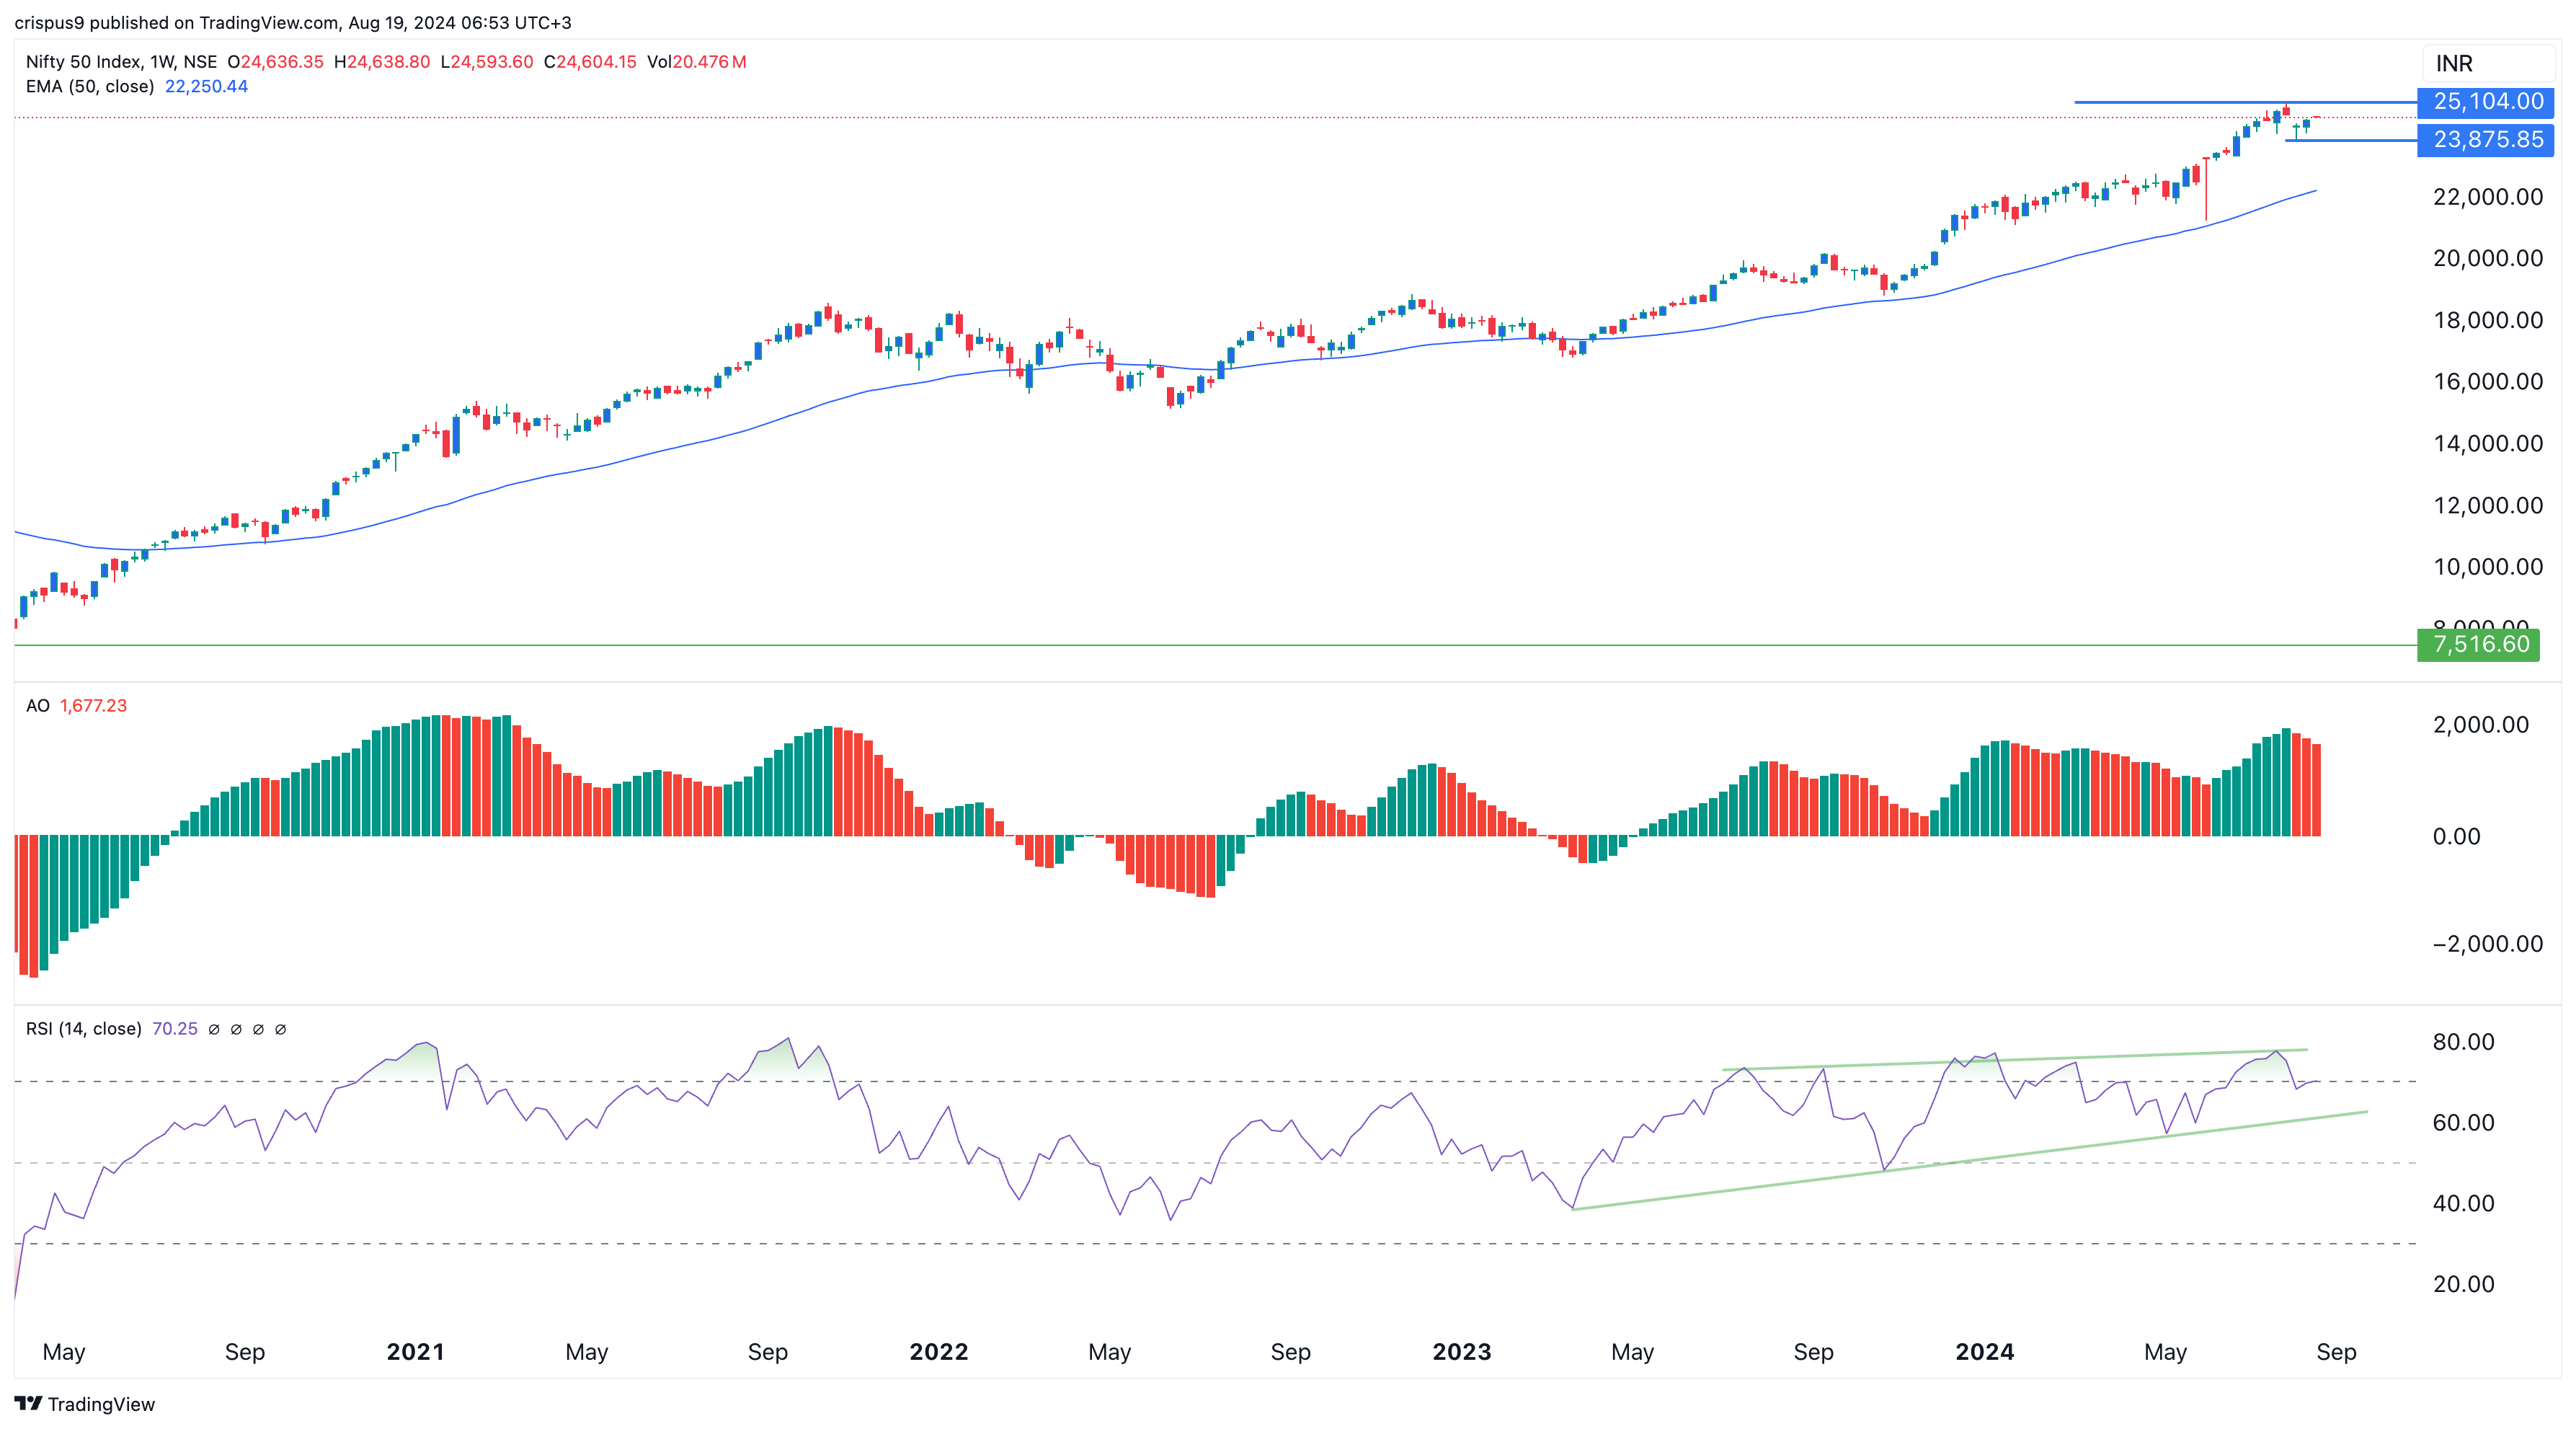This screenshot has width=2576, height=1429.
Task: Click the opening price O24,636.35
Action: [x=276, y=62]
